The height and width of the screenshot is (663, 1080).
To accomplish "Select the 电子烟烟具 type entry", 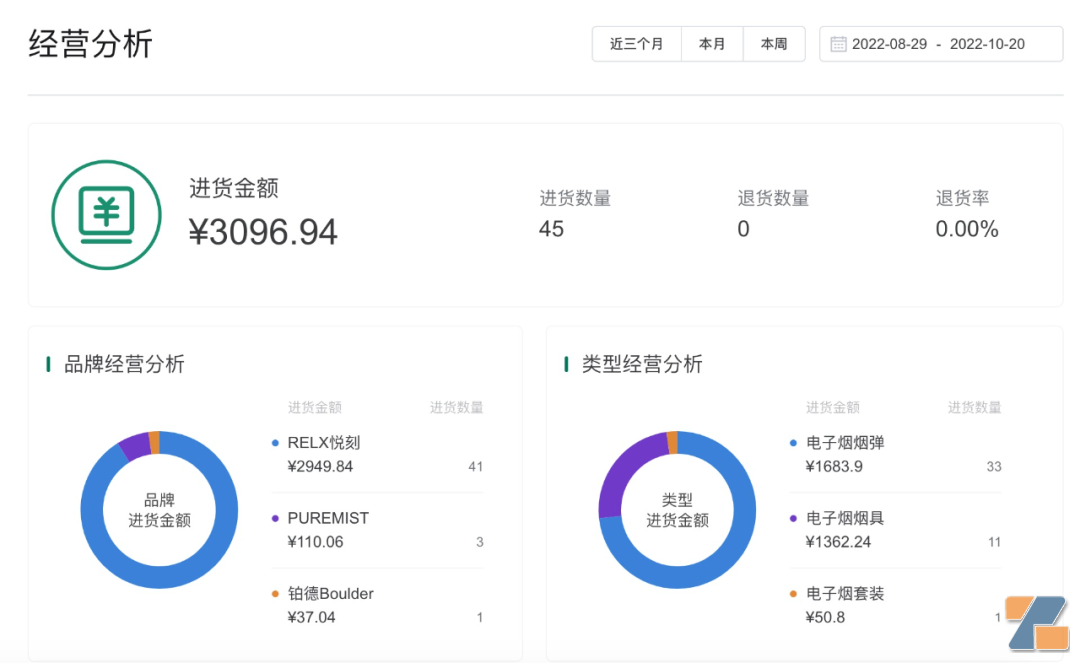I will pyautogui.click(x=845, y=518).
